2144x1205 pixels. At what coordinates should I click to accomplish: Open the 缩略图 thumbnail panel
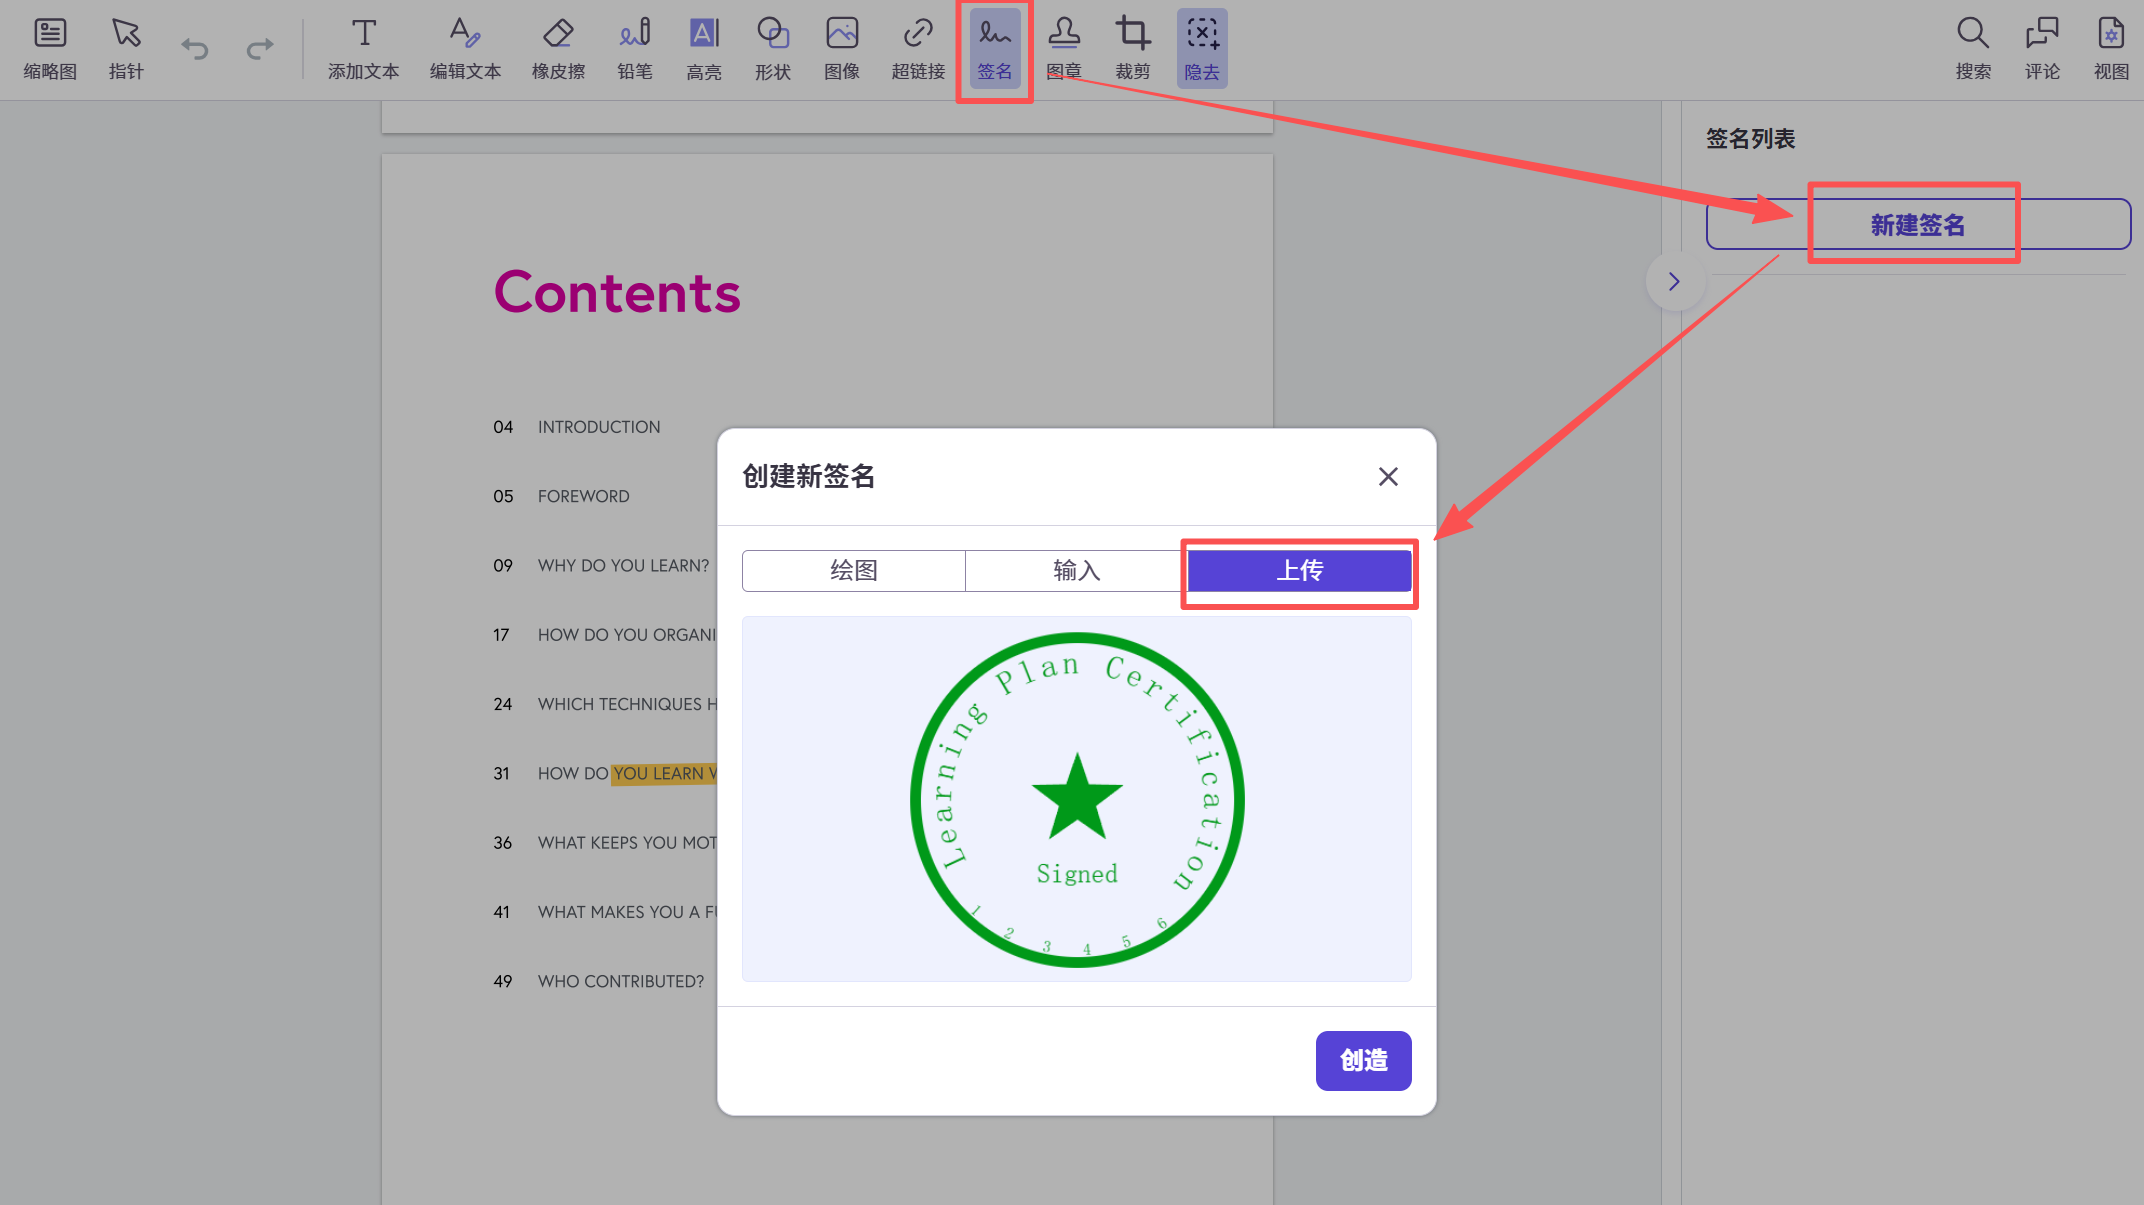pos(50,47)
